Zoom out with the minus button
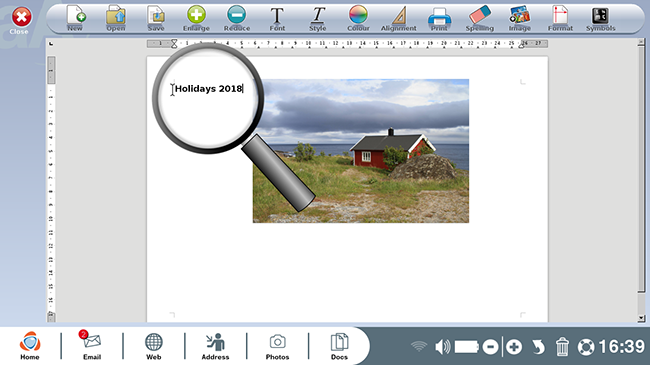The width and height of the screenshot is (650, 365). coord(490,347)
